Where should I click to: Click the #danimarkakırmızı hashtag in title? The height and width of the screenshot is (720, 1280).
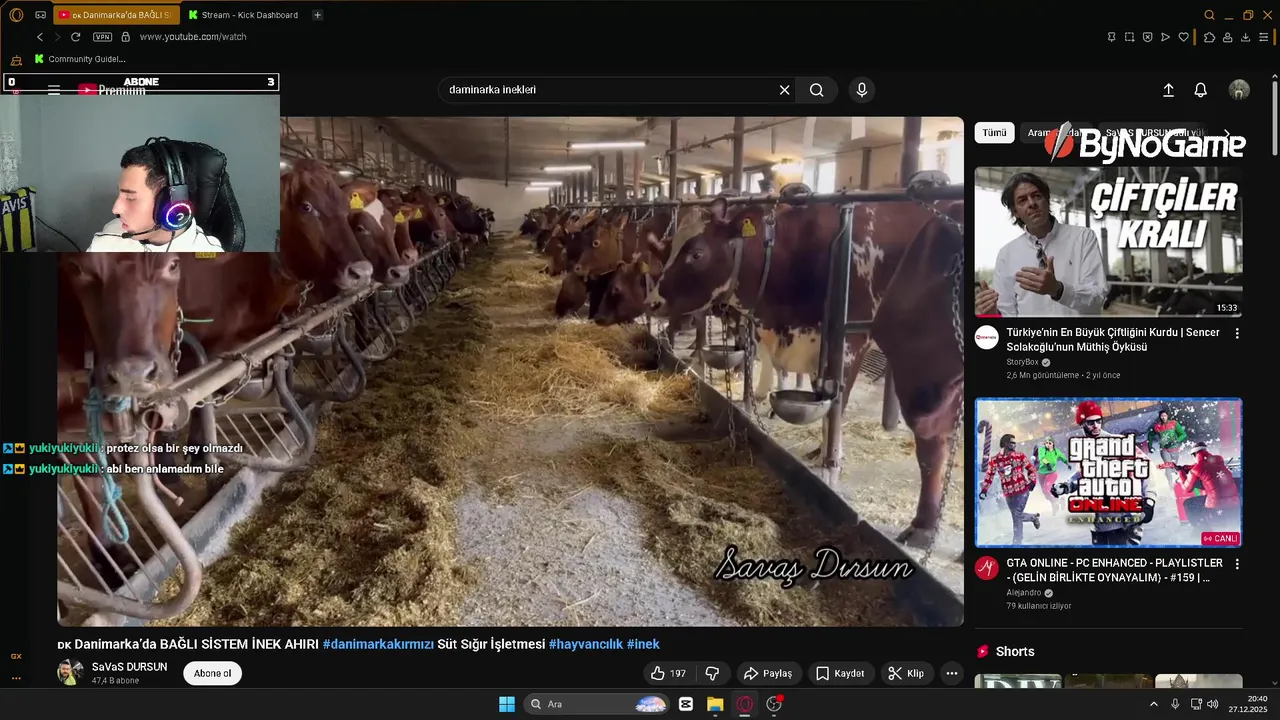click(378, 644)
